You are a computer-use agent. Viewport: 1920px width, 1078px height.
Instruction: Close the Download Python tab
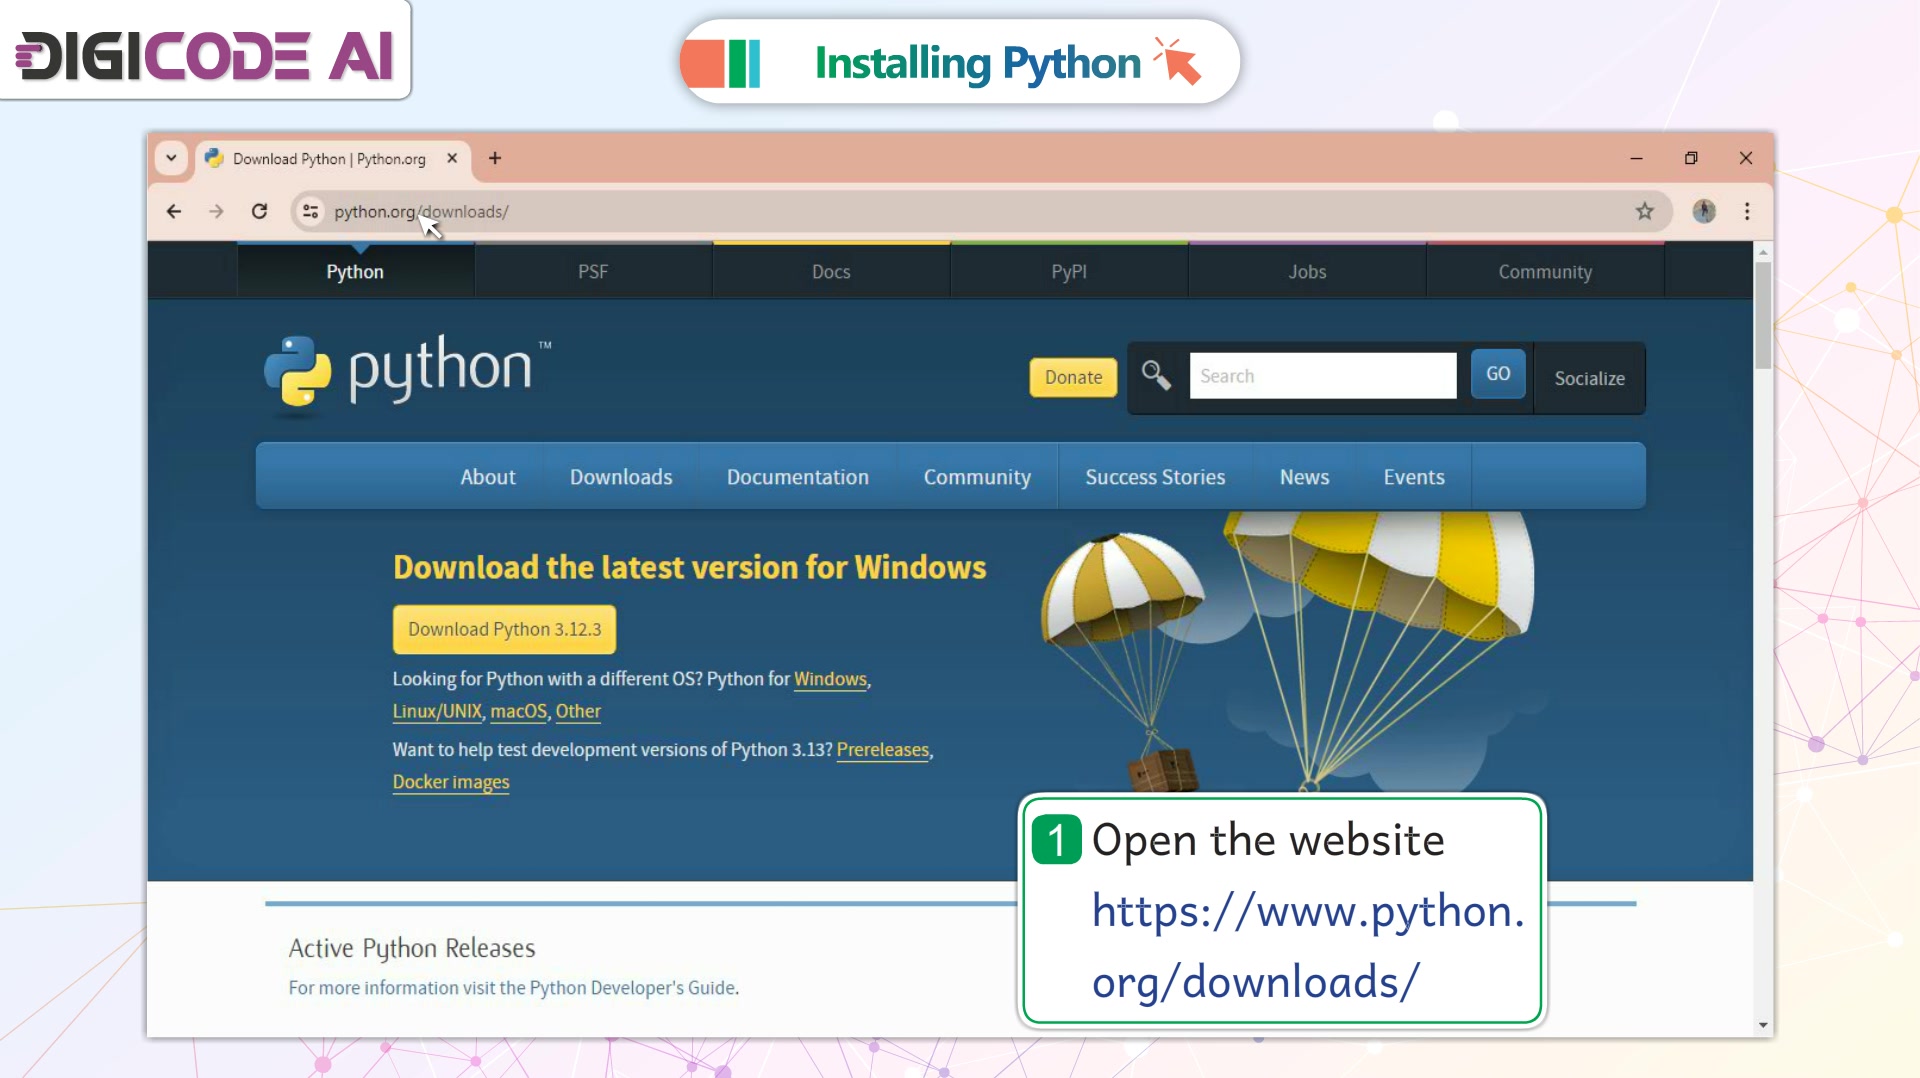coord(452,158)
